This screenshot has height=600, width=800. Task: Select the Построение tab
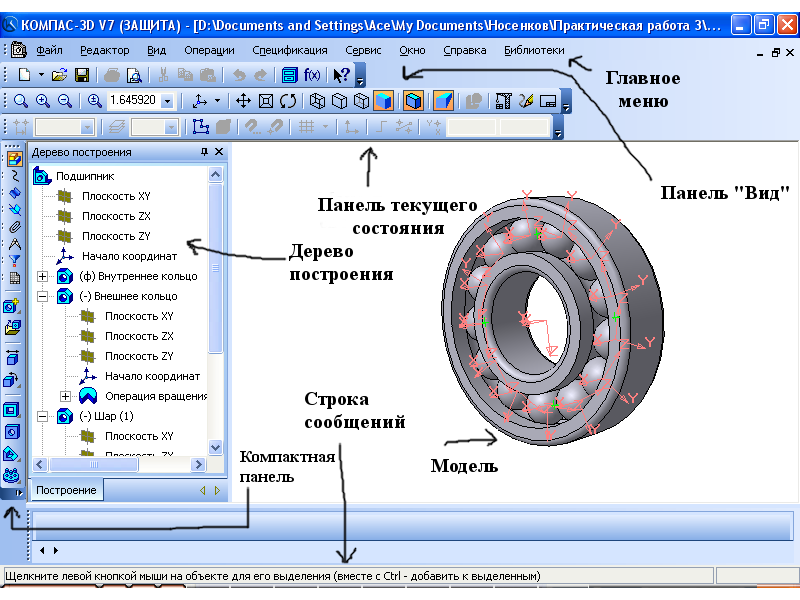pos(66,490)
